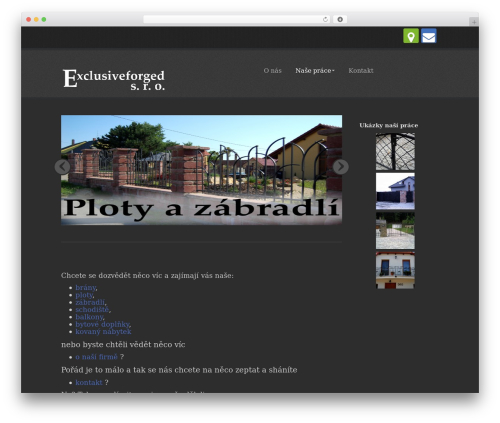Open the Kontakt menu item
500x423 pixels.
[361, 71]
